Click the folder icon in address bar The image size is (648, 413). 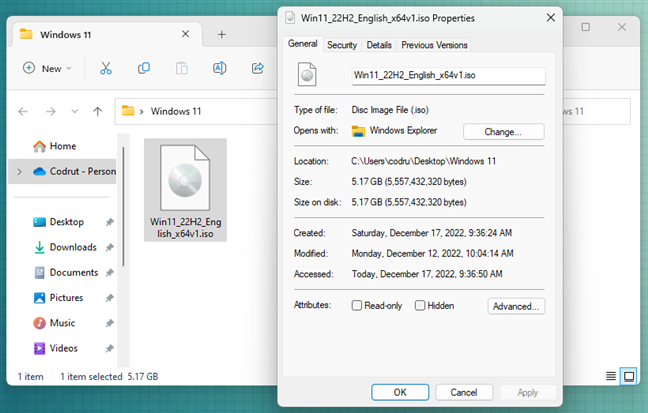tap(128, 111)
